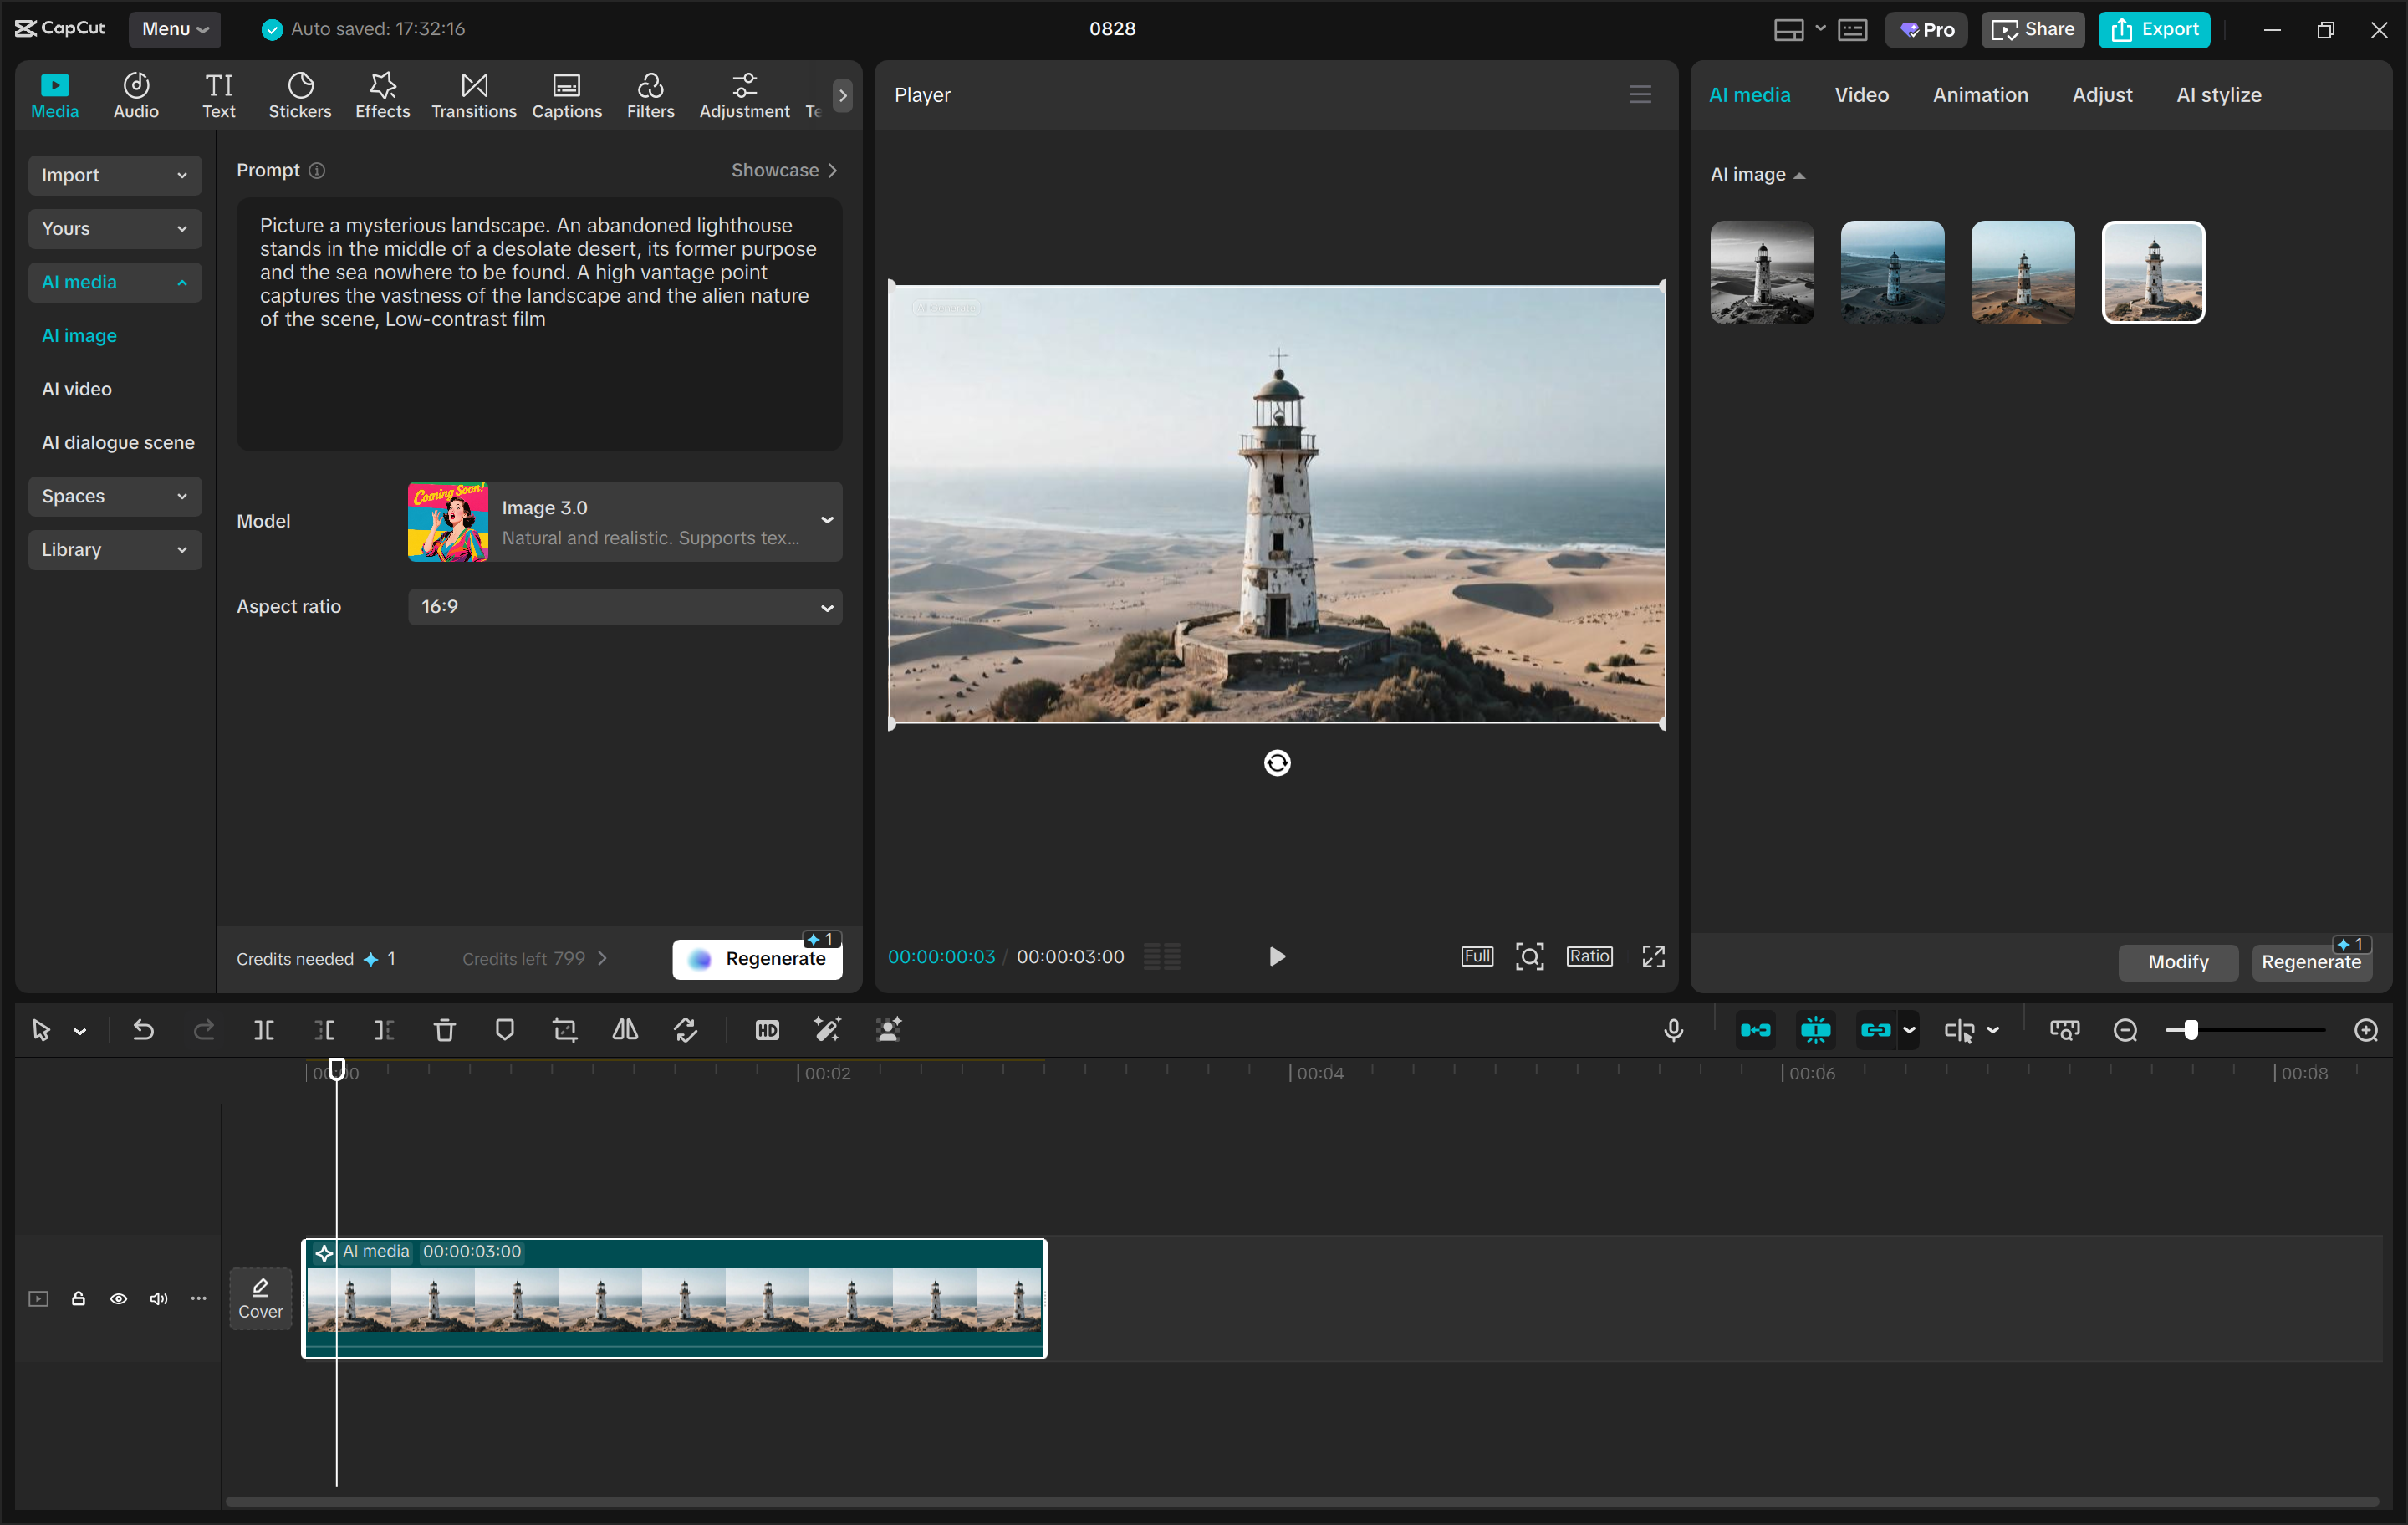Image resolution: width=2408 pixels, height=1525 pixels.
Task: Expand the Import section
Action: 114,175
